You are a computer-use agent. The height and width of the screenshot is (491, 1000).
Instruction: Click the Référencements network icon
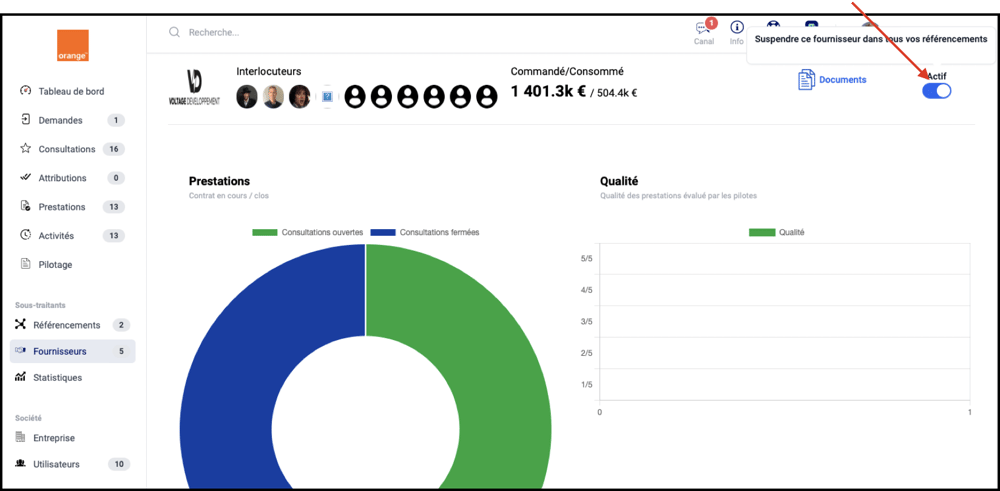(x=20, y=325)
